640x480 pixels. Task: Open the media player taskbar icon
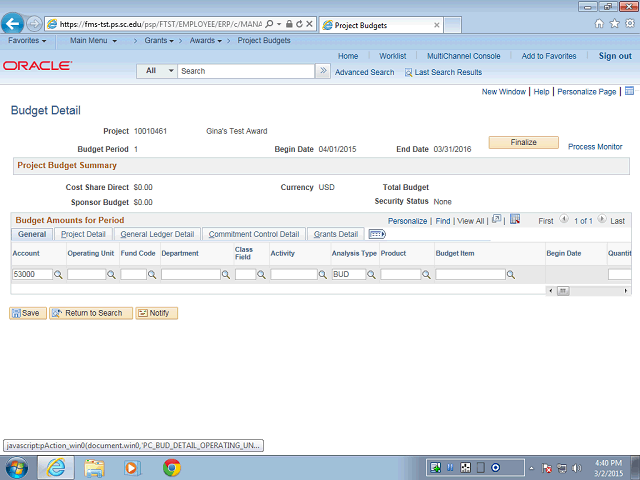point(132,468)
